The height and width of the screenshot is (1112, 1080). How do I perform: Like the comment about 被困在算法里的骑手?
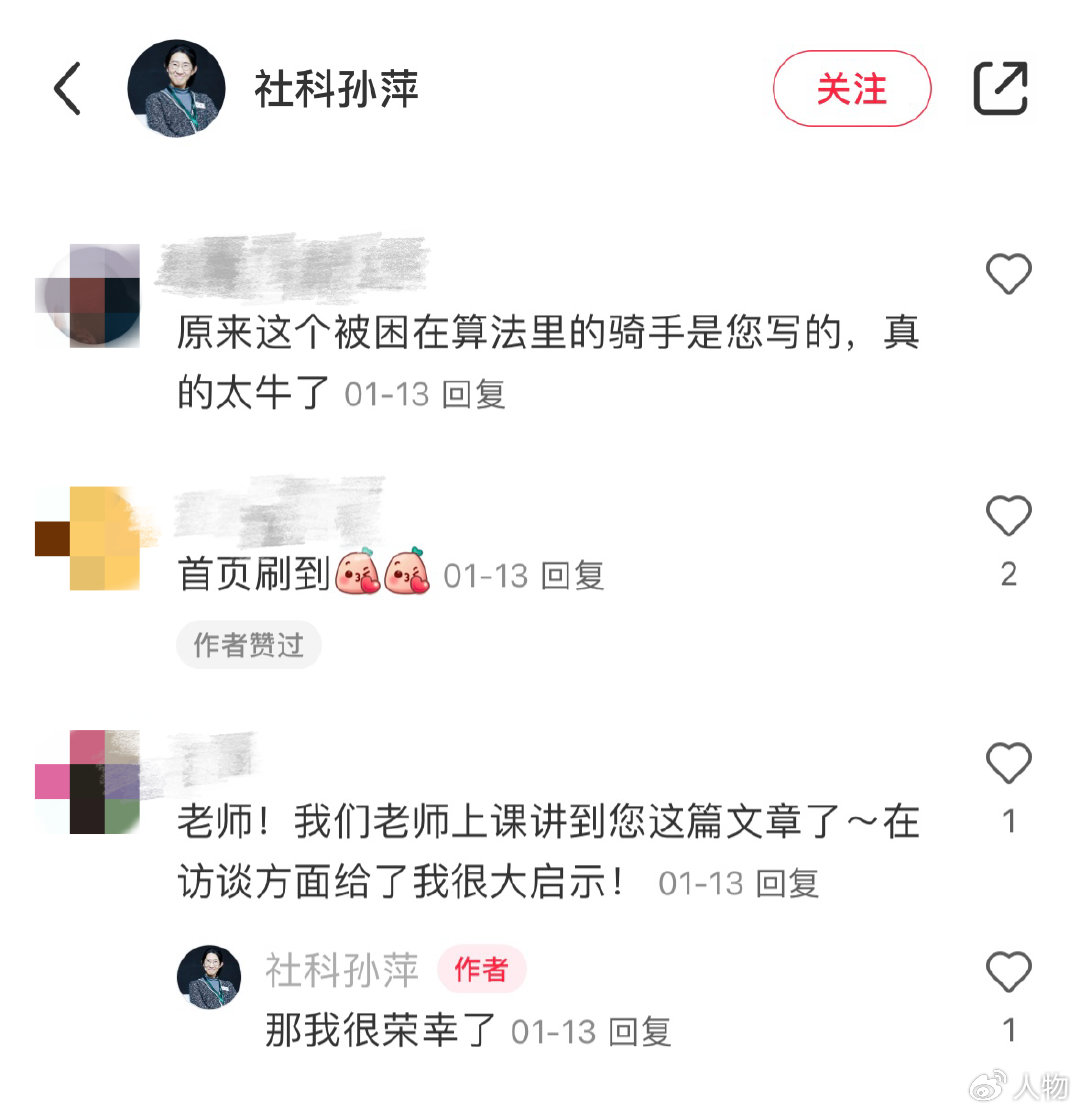(x=1008, y=273)
